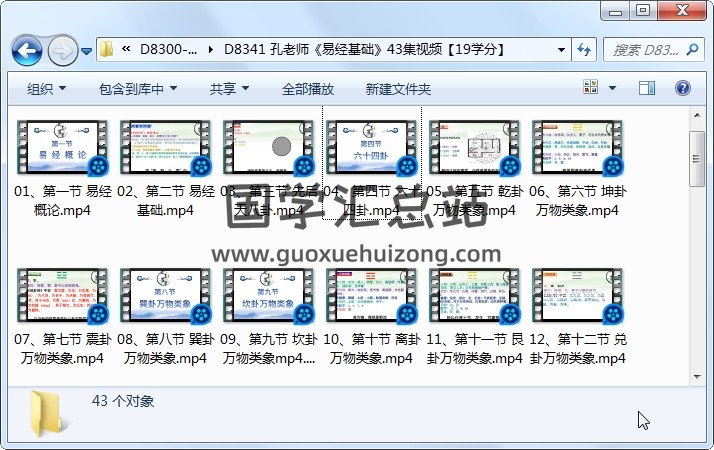Select the 10 第十节 离卦万物类象.mp4 video icon
This screenshot has width=714, height=450.
(x=366, y=297)
